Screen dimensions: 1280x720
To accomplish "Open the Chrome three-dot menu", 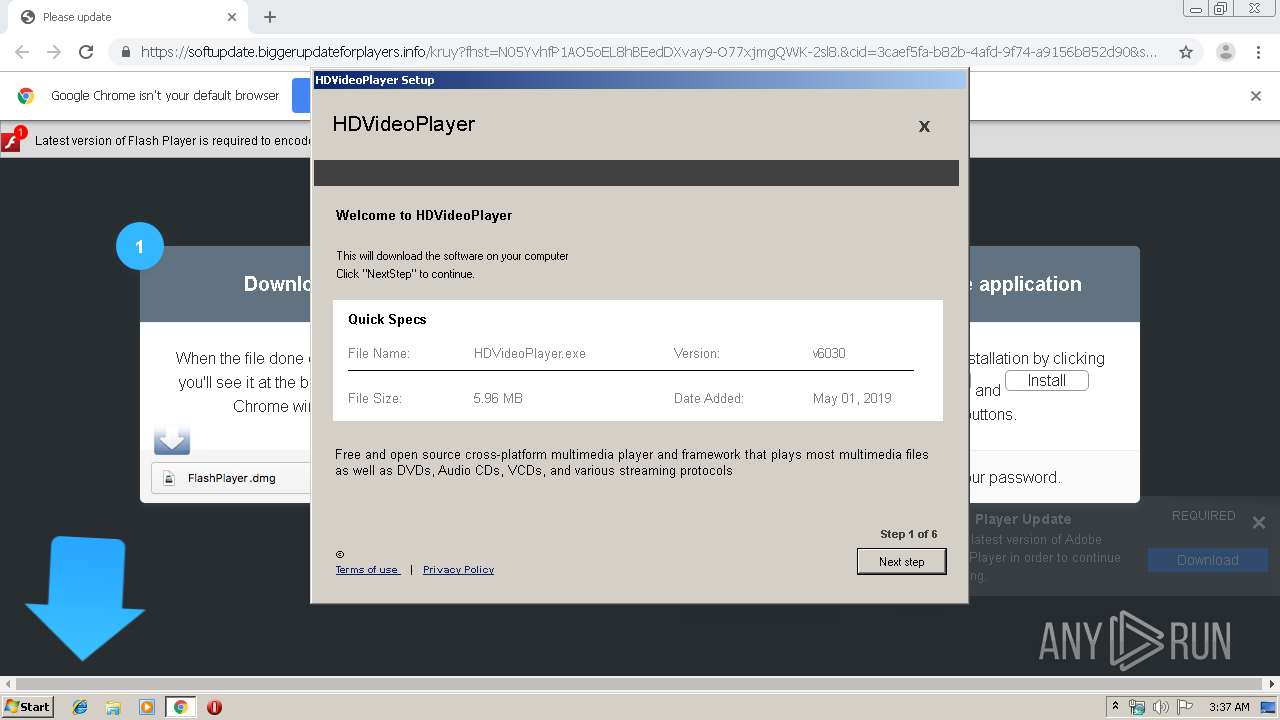I will (x=1258, y=52).
